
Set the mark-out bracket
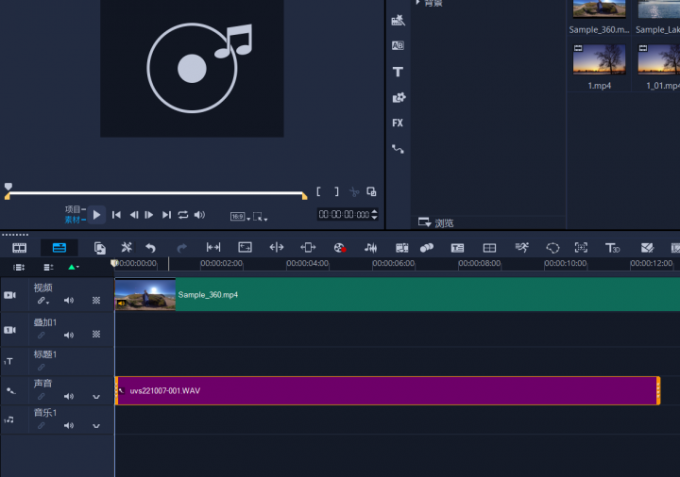coord(337,192)
